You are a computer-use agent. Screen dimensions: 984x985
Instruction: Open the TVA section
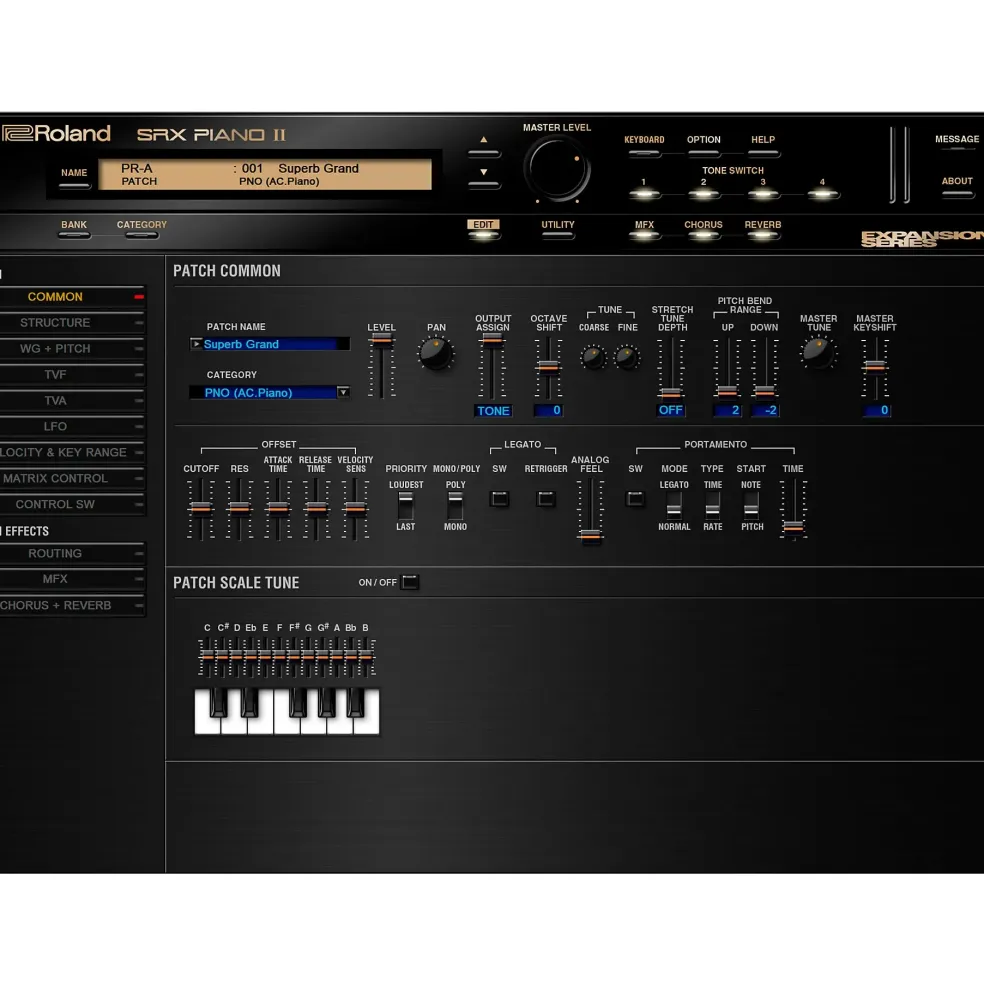coord(72,400)
